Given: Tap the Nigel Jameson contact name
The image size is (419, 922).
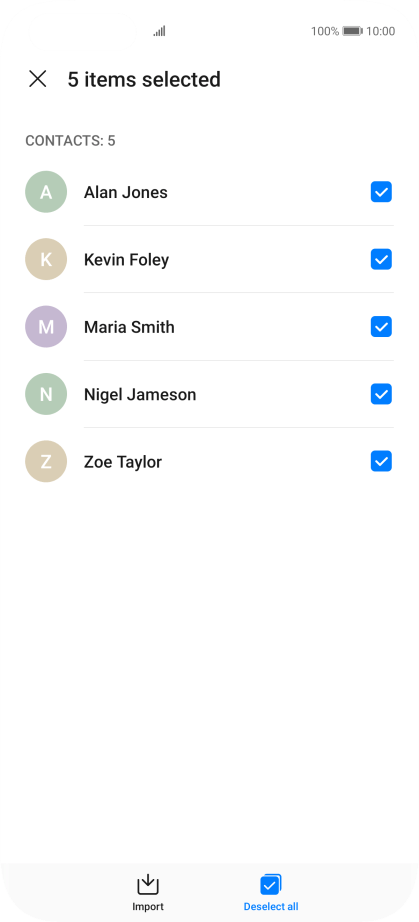Looking at the screenshot, I should [x=140, y=395].
